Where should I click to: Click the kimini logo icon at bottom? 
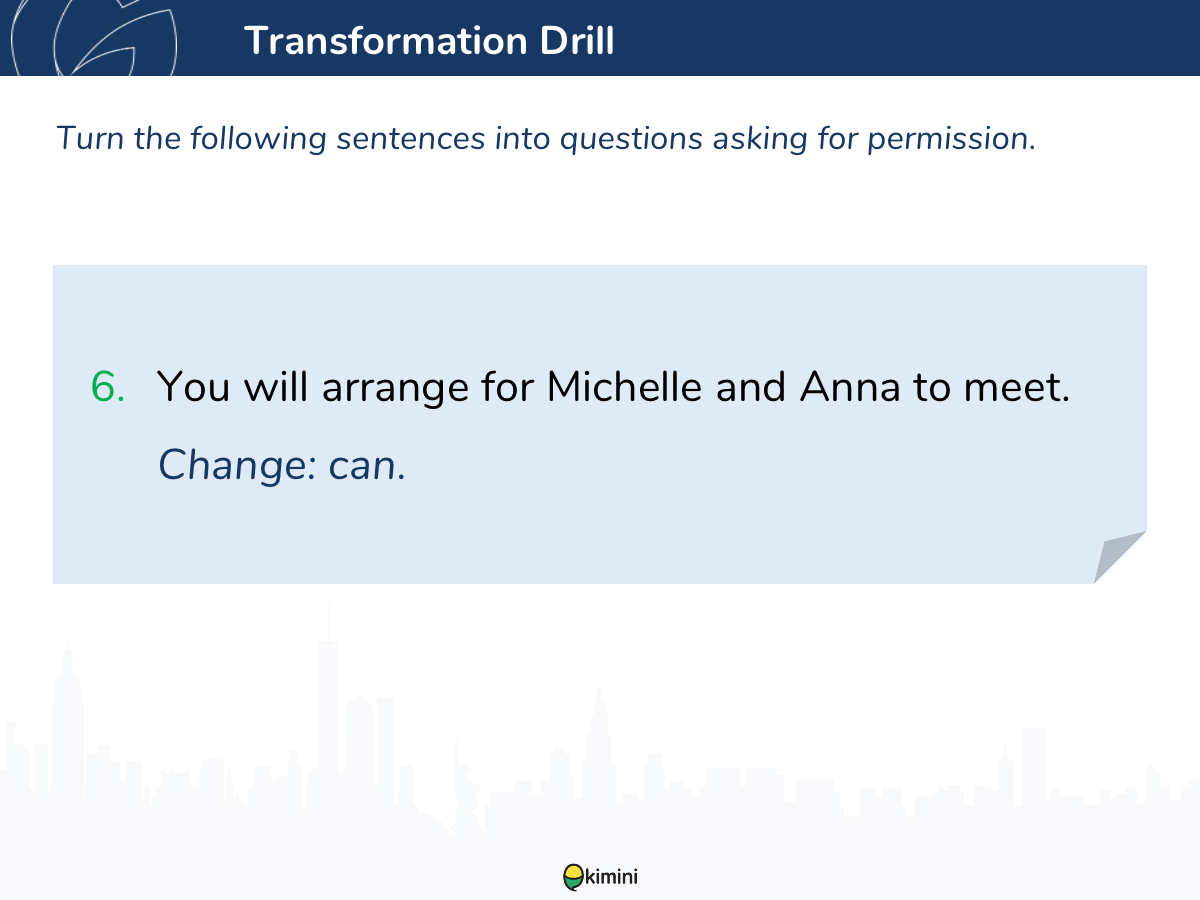(x=573, y=877)
